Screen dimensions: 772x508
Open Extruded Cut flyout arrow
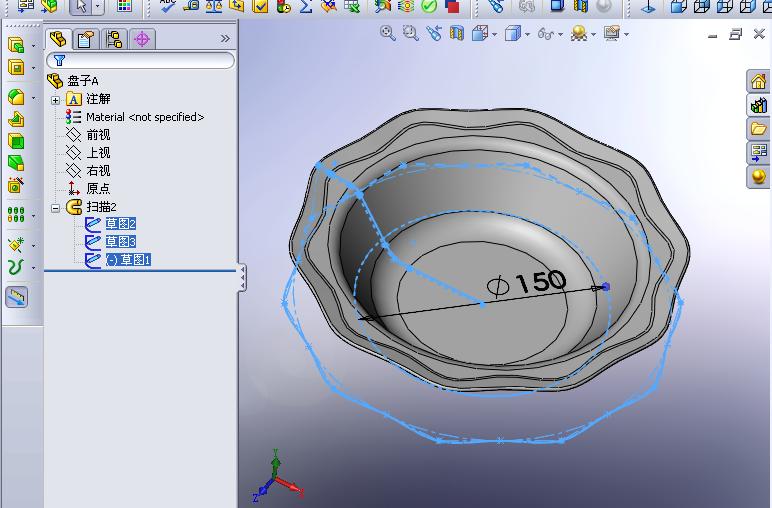tap(33, 68)
